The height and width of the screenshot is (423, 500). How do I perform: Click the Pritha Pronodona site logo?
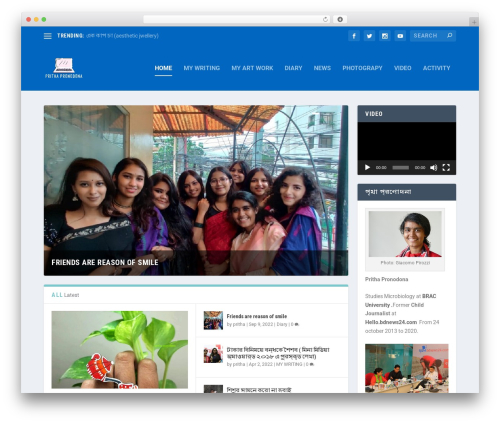(x=64, y=68)
